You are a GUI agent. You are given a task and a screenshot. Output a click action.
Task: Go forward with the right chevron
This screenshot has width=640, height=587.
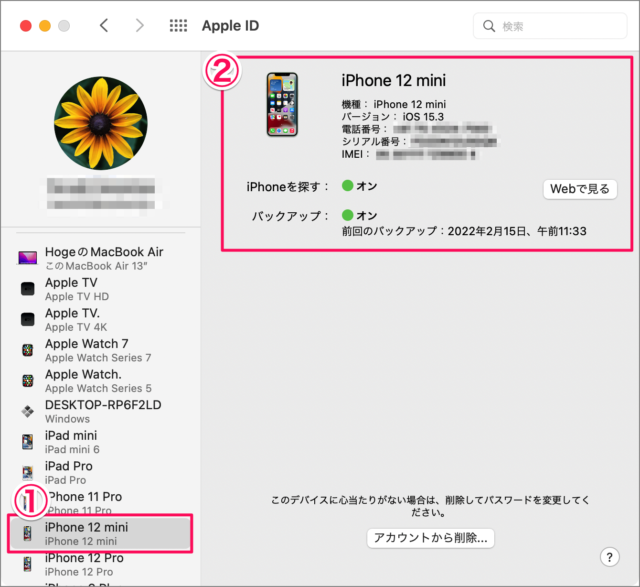[140, 25]
